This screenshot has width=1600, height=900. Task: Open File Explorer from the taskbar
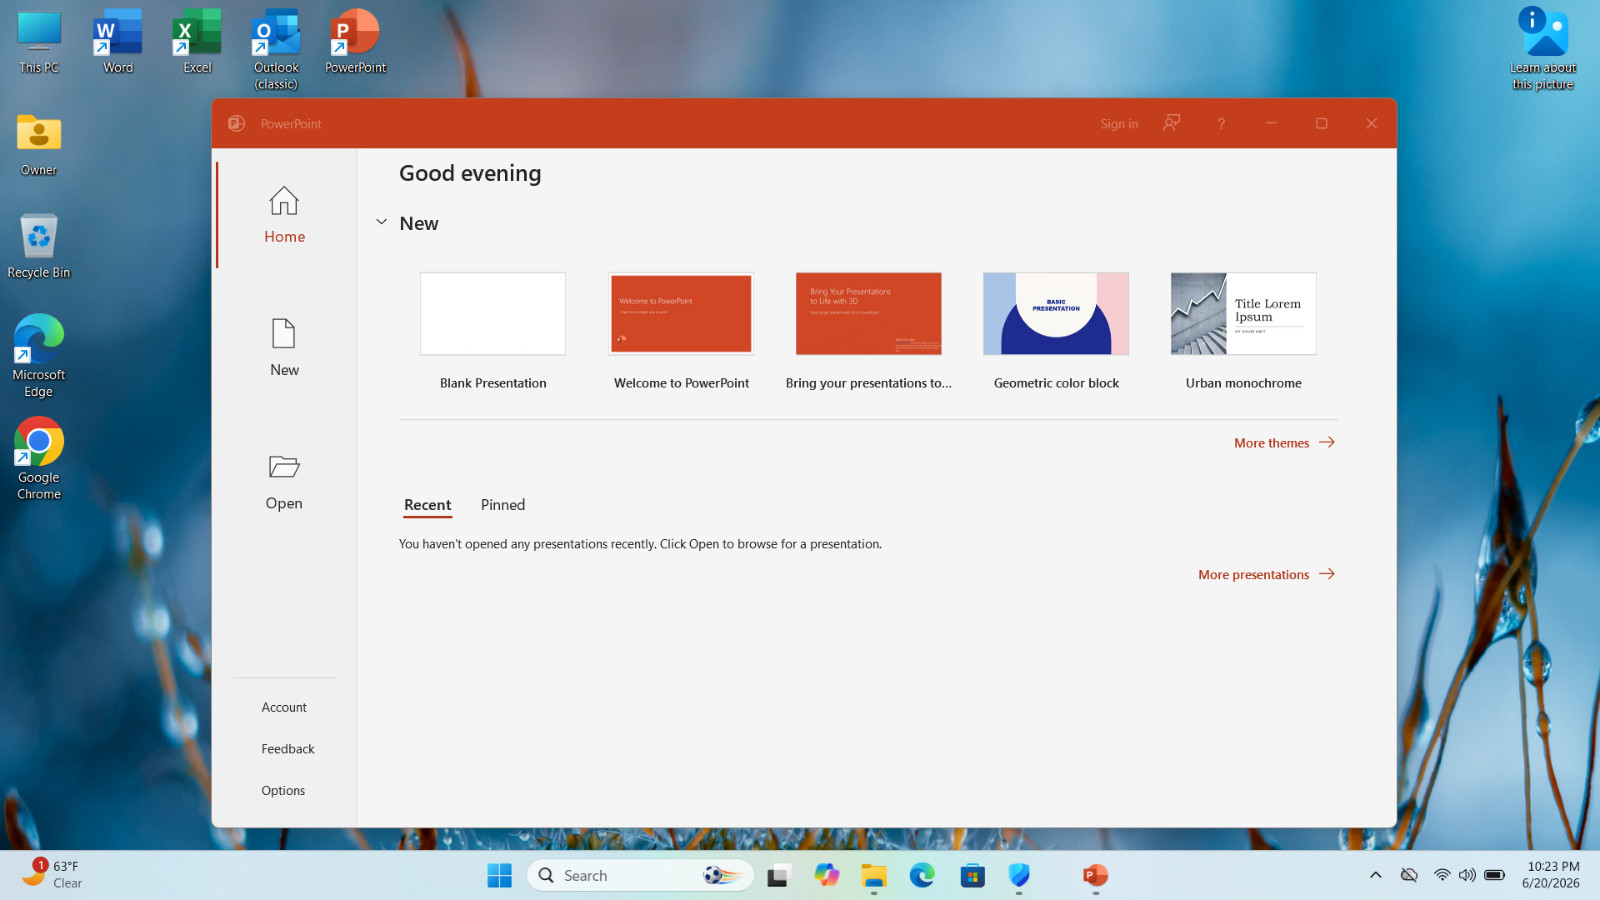(874, 875)
